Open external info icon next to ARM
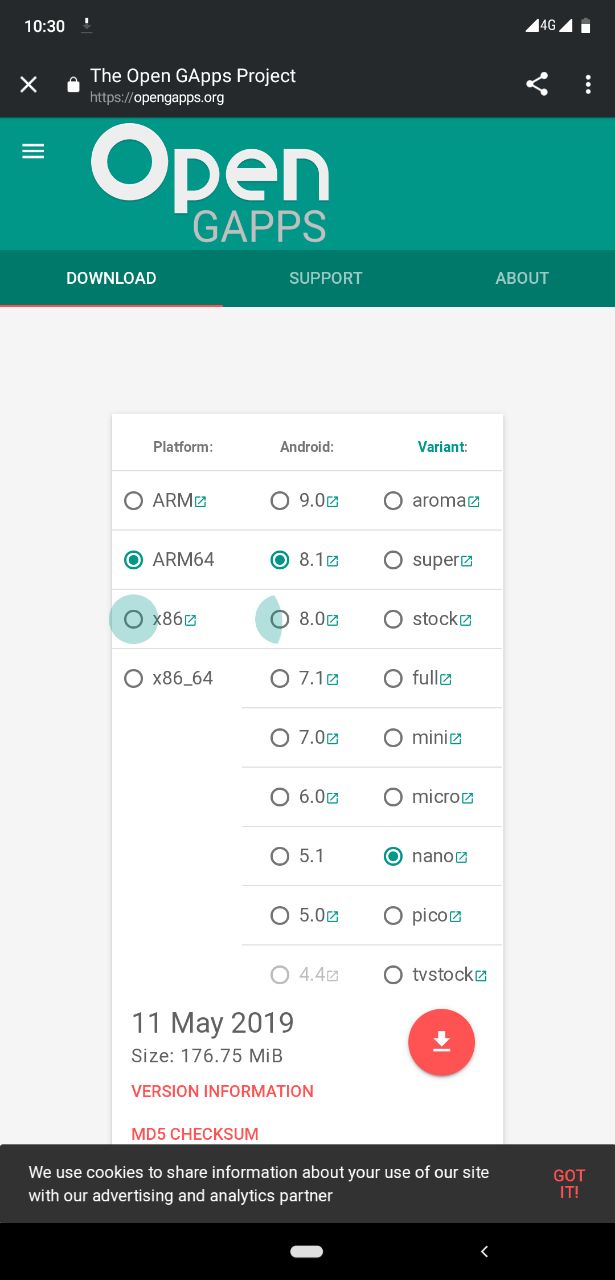The image size is (615, 1280). [200, 502]
